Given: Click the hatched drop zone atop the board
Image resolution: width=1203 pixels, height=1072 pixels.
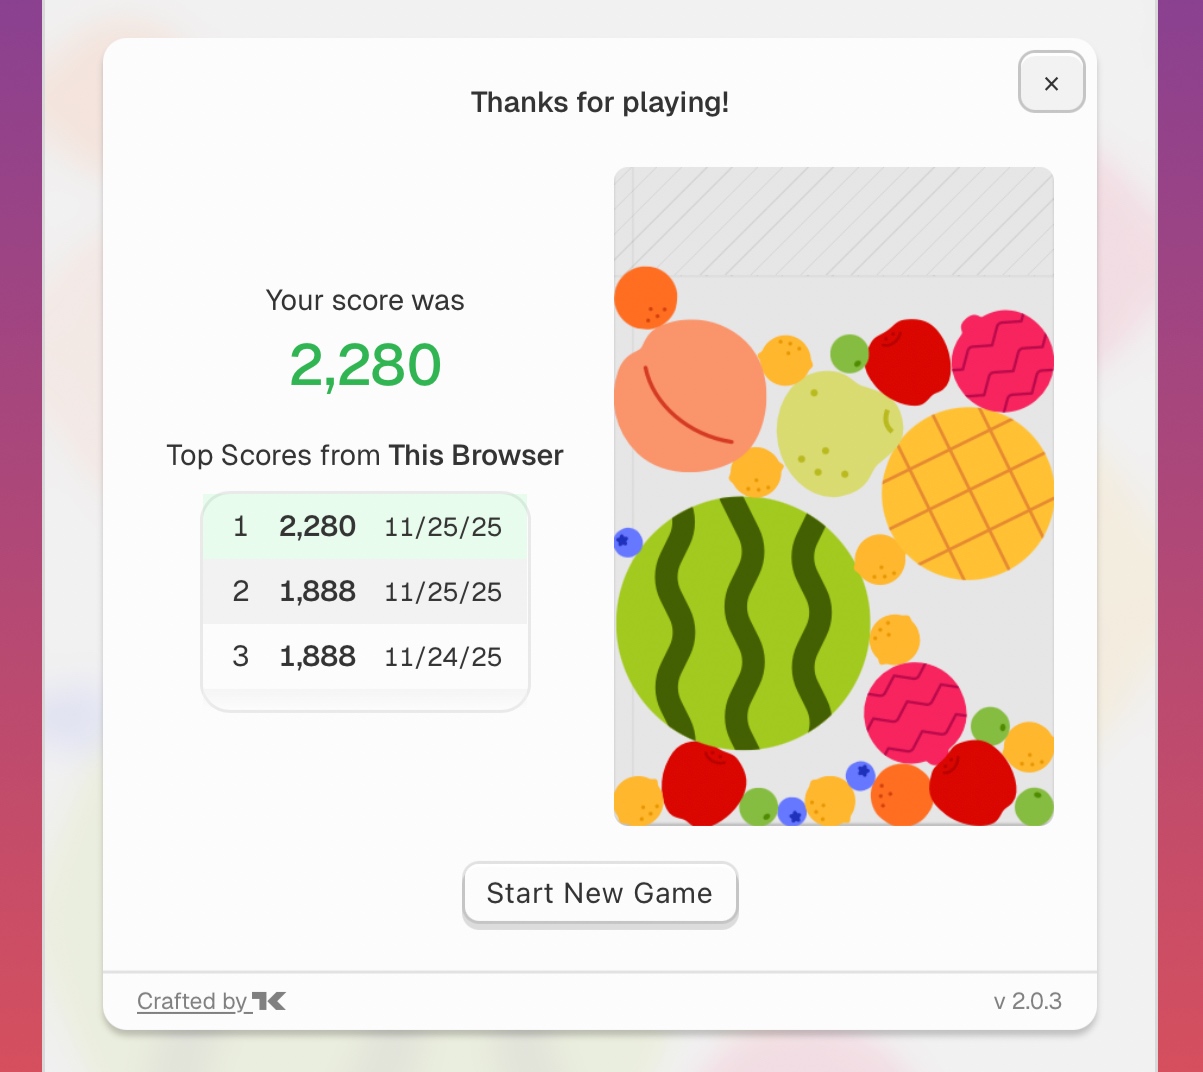Looking at the screenshot, I should point(833,221).
